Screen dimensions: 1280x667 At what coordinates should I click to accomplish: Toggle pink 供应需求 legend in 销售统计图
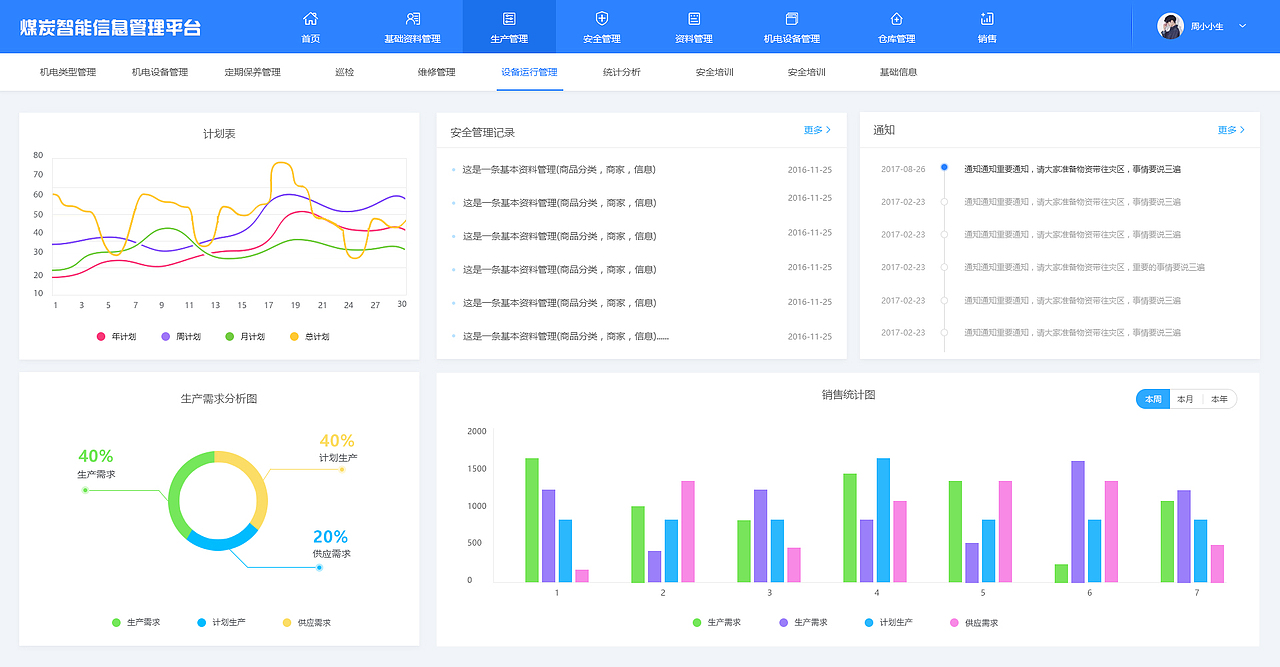974,622
